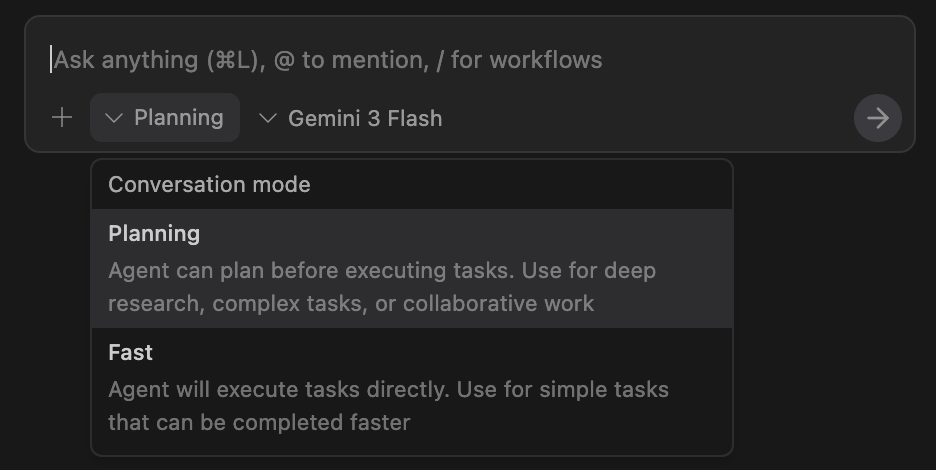This screenshot has height=470, width=936.
Task: Open the Gemini 3 Flash model selector
Action: click(350, 118)
